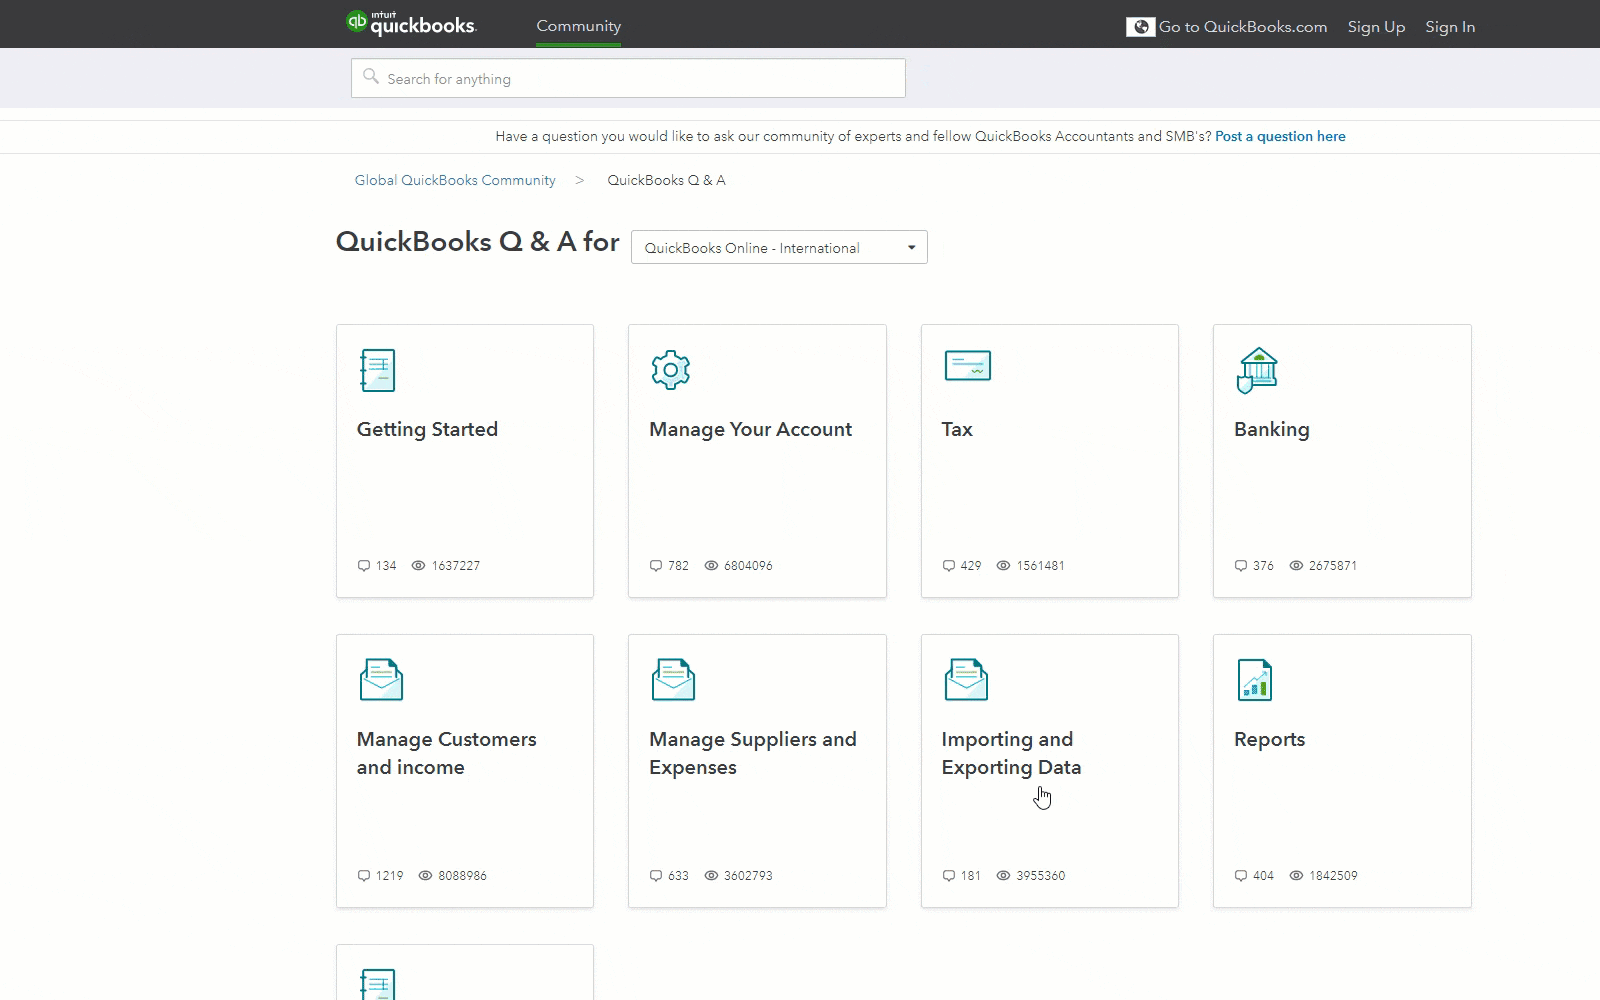Open Post a question here link
This screenshot has width=1600, height=1000.
(x=1280, y=136)
